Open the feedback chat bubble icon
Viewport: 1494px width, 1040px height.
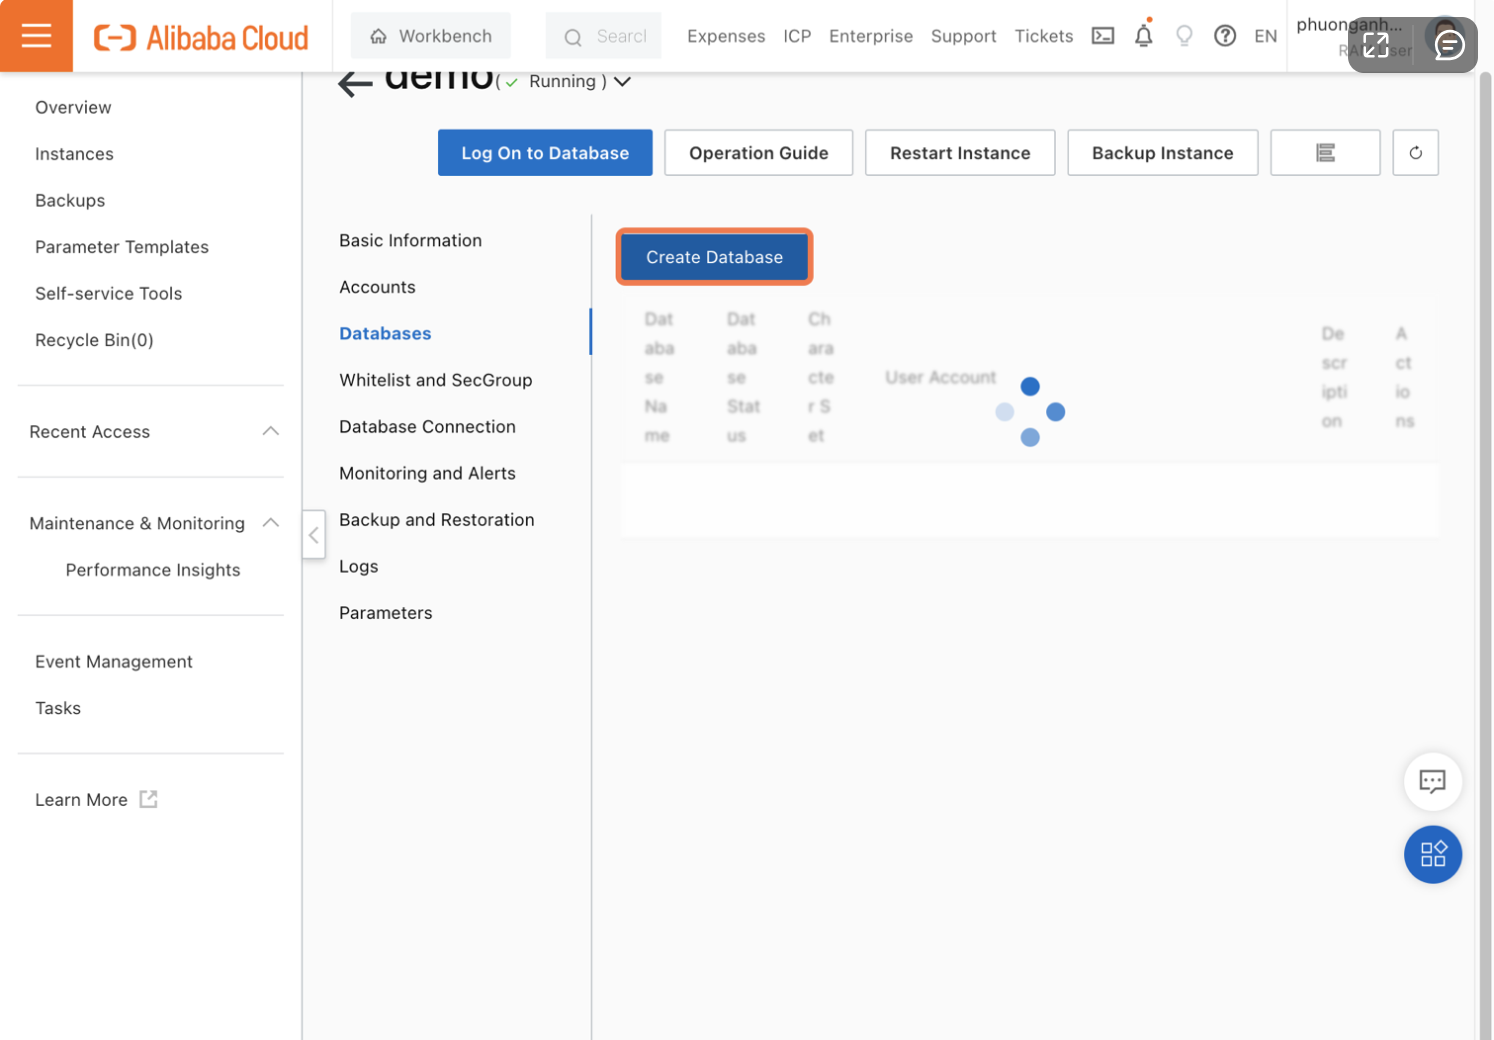tap(1432, 782)
